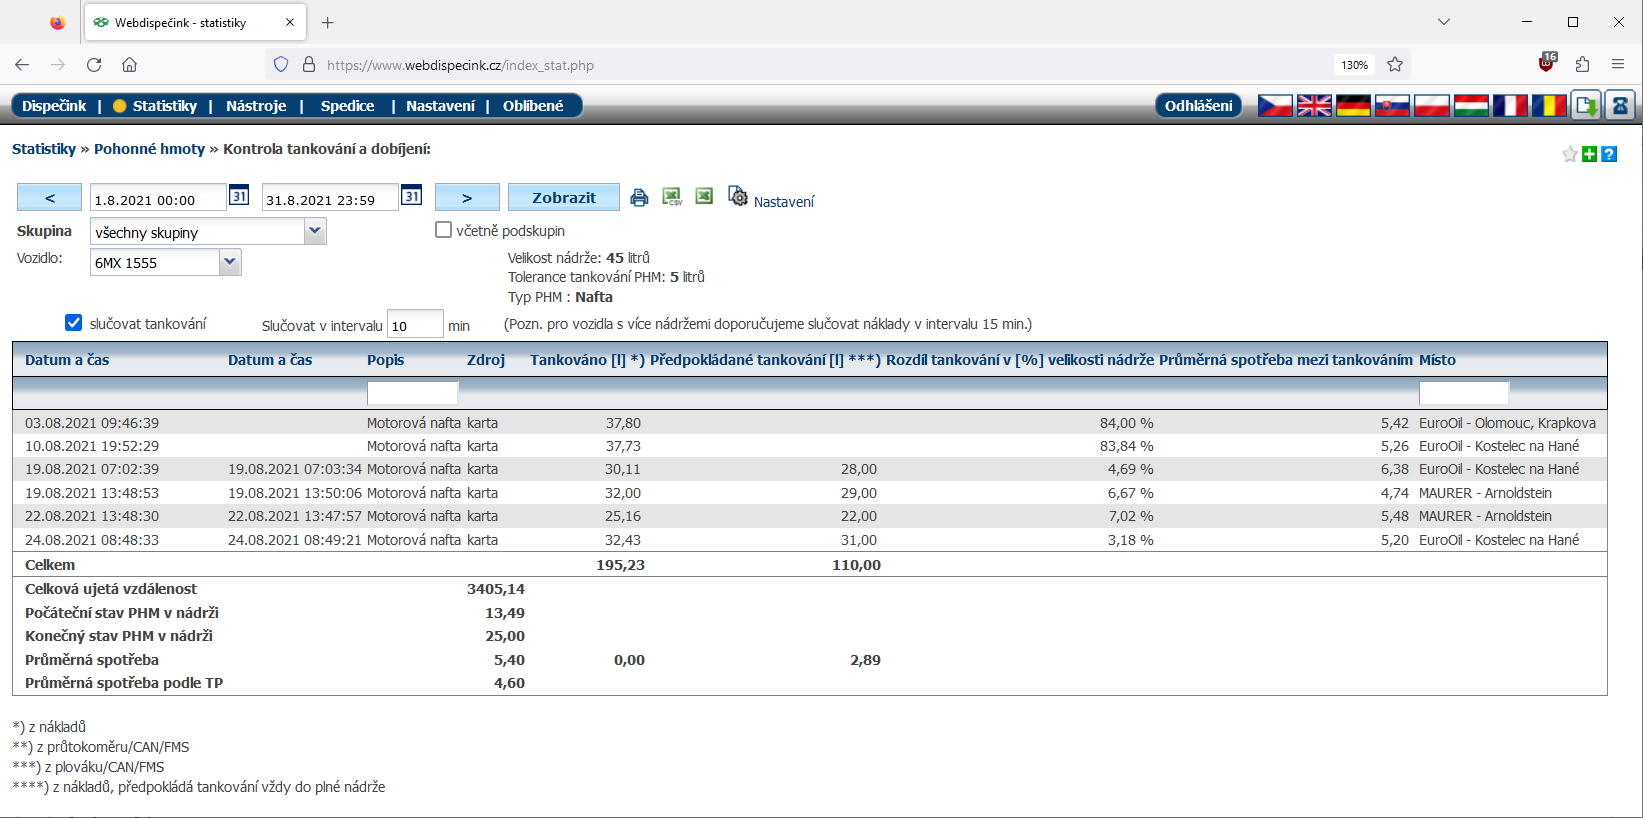Export the report via CSV icon
Image resolution: width=1643 pixels, height=818 pixels.
[x=672, y=197]
